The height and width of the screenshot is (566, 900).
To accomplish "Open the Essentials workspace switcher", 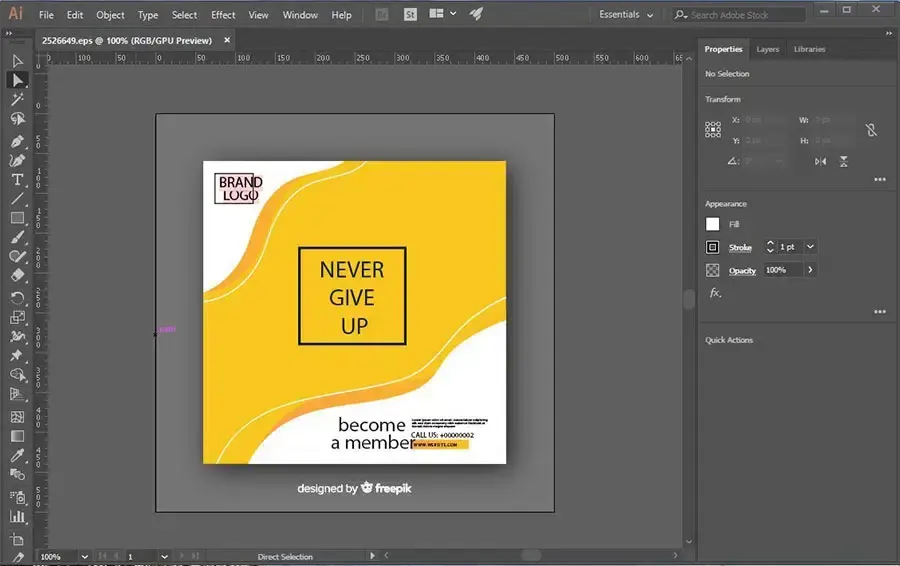I will click(x=626, y=15).
